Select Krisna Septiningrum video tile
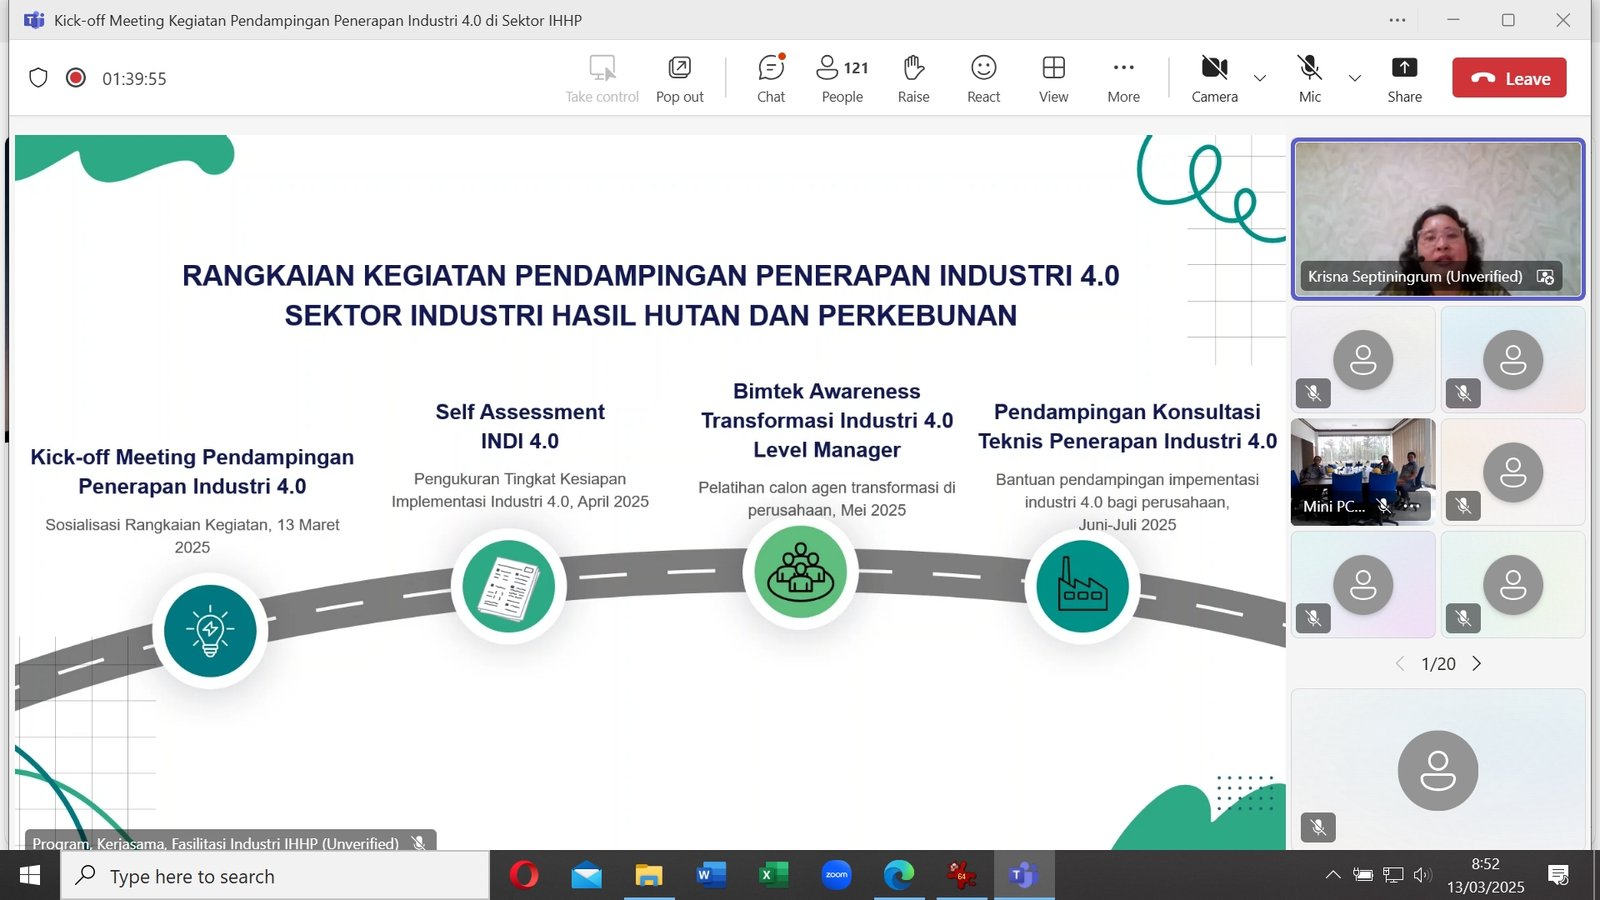 point(1438,219)
